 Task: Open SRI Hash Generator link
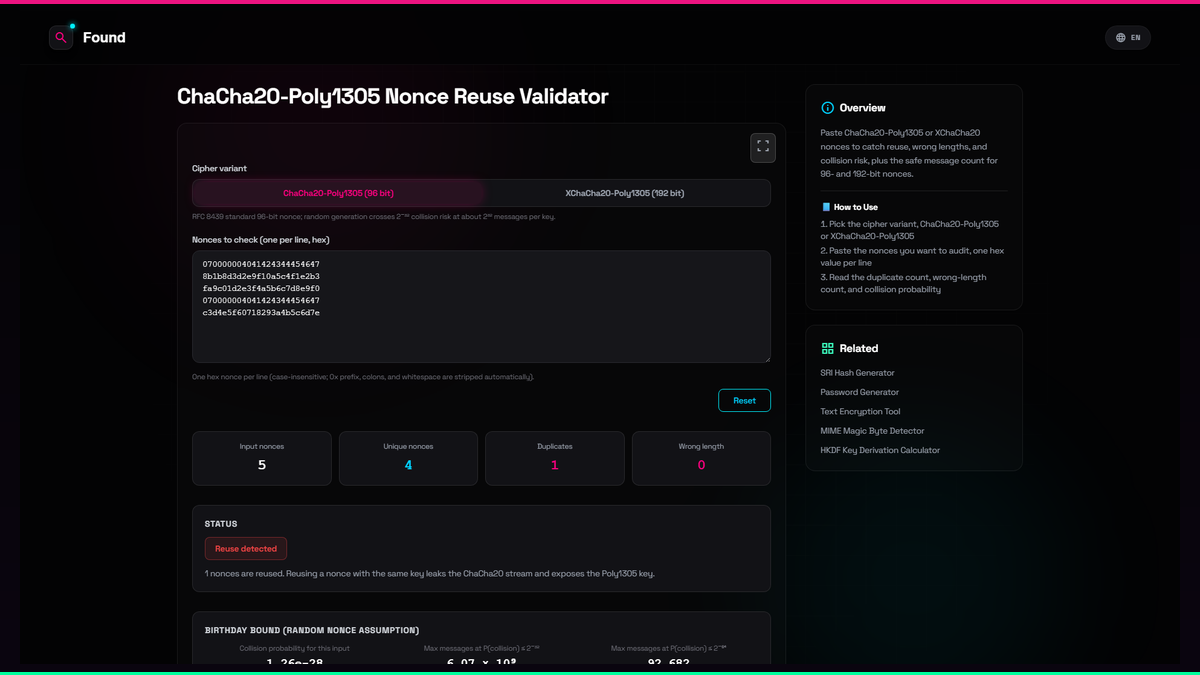pyautogui.click(x=857, y=373)
